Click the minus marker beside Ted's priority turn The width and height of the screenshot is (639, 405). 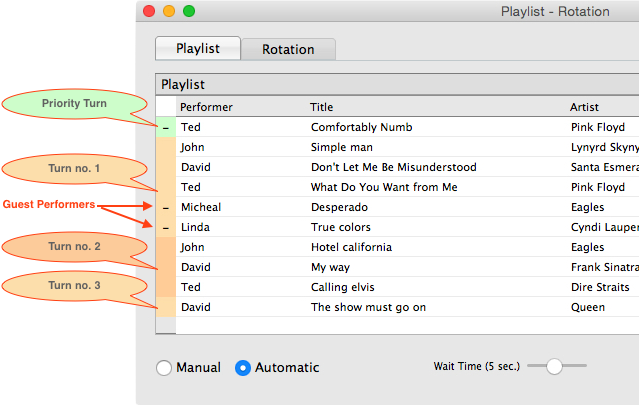tap(166, 128)
